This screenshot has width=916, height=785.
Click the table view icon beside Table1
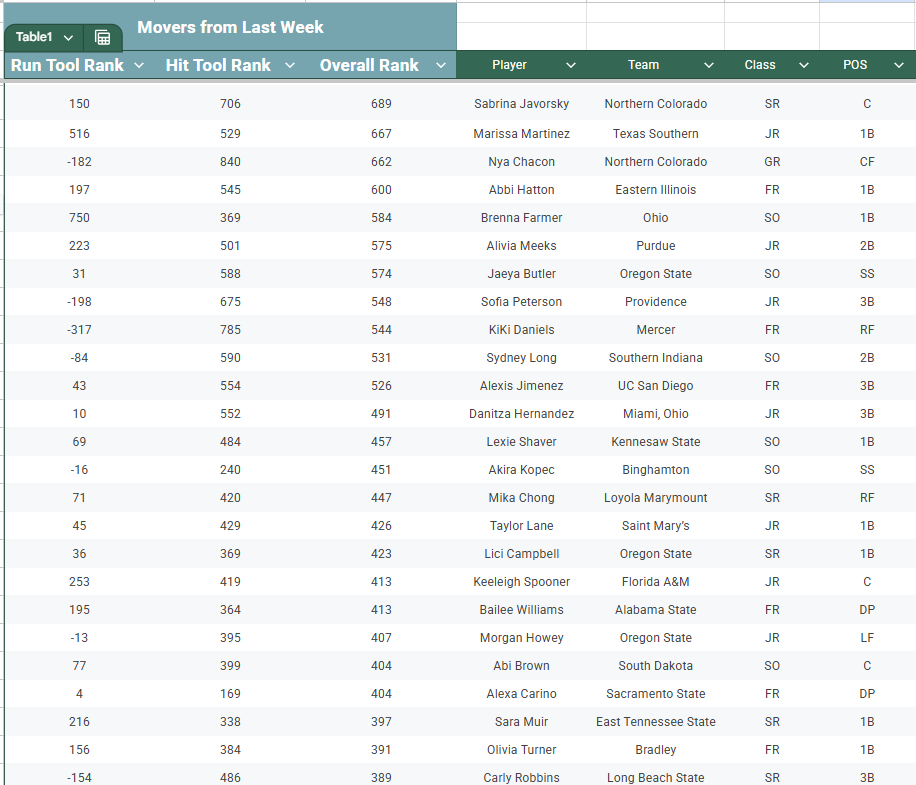103,37
